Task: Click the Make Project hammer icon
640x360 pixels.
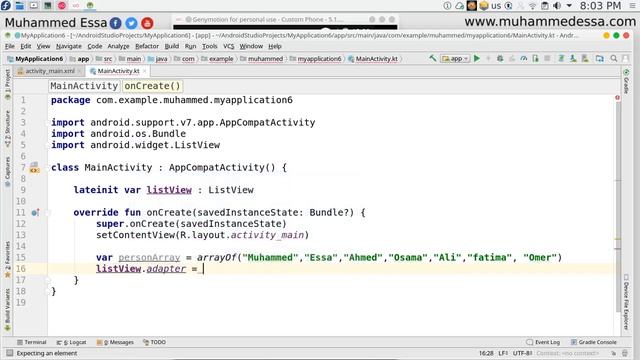Action: 433,58
